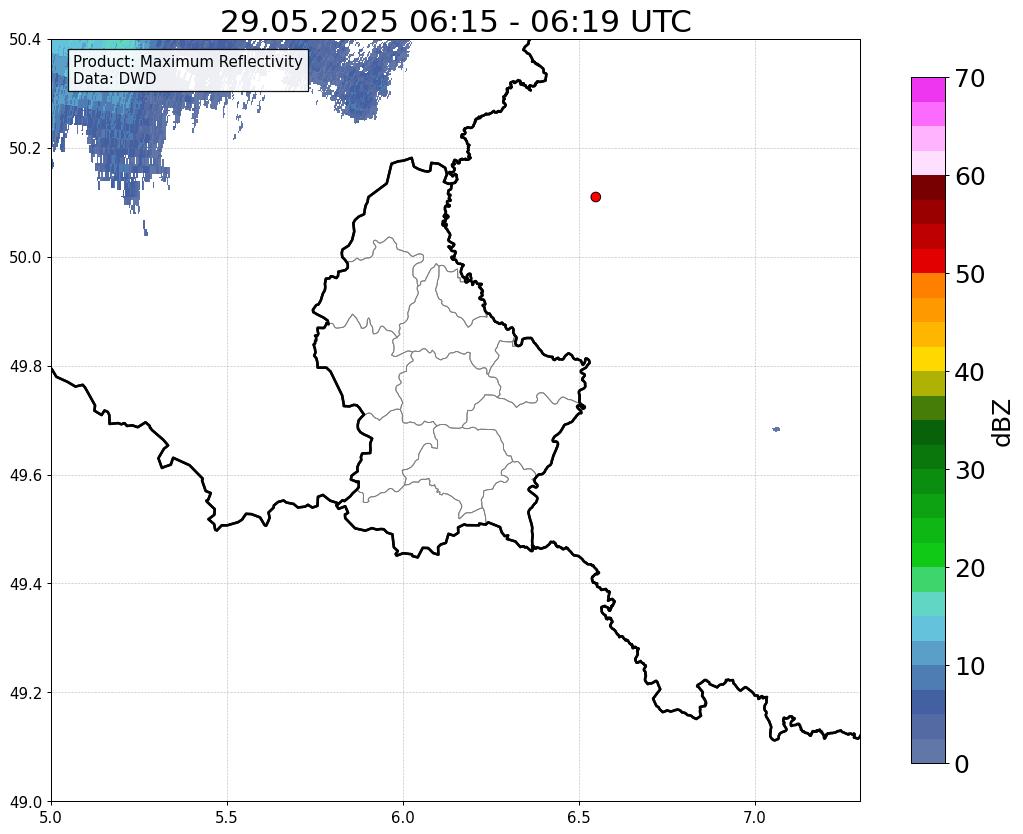Click the colorbar tick label 10

[970, 666]
